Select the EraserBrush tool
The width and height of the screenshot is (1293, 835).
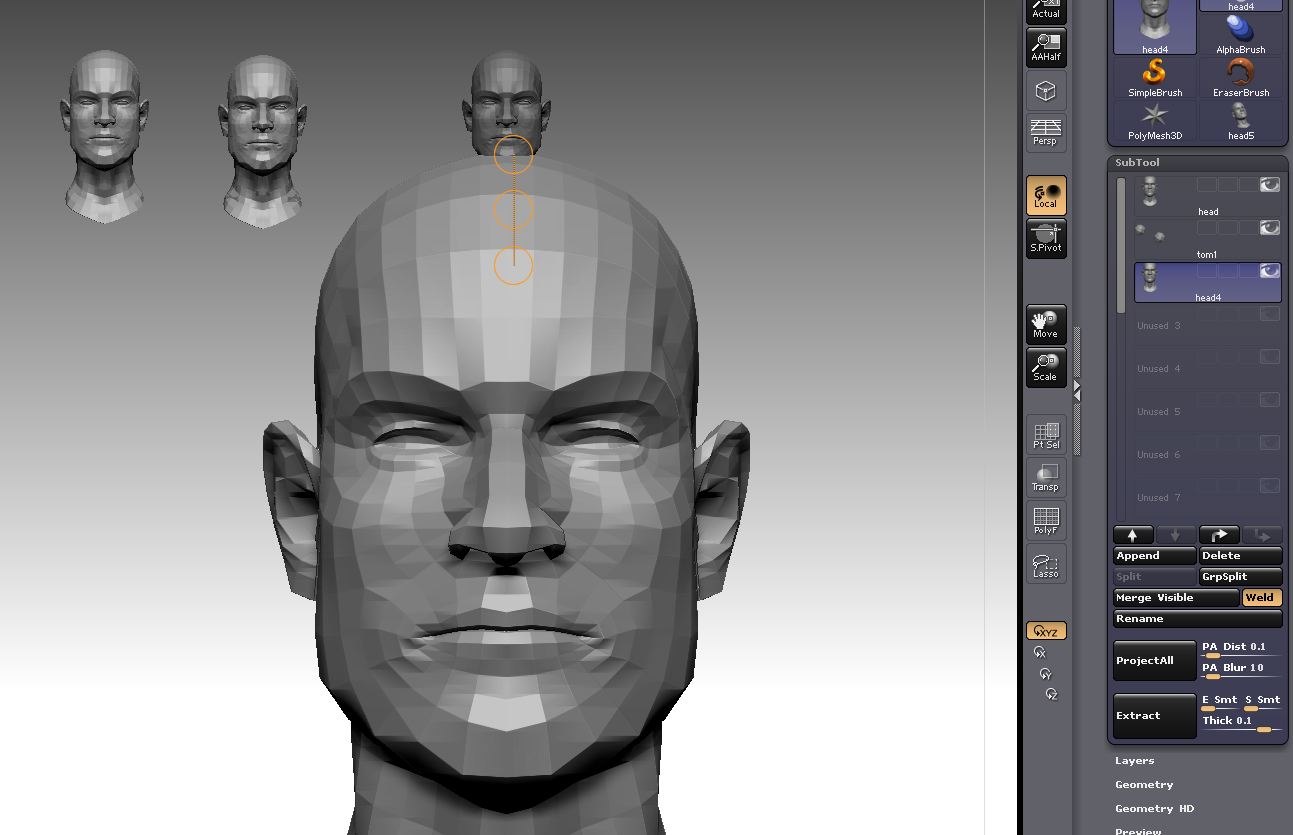pos(1240,75)
